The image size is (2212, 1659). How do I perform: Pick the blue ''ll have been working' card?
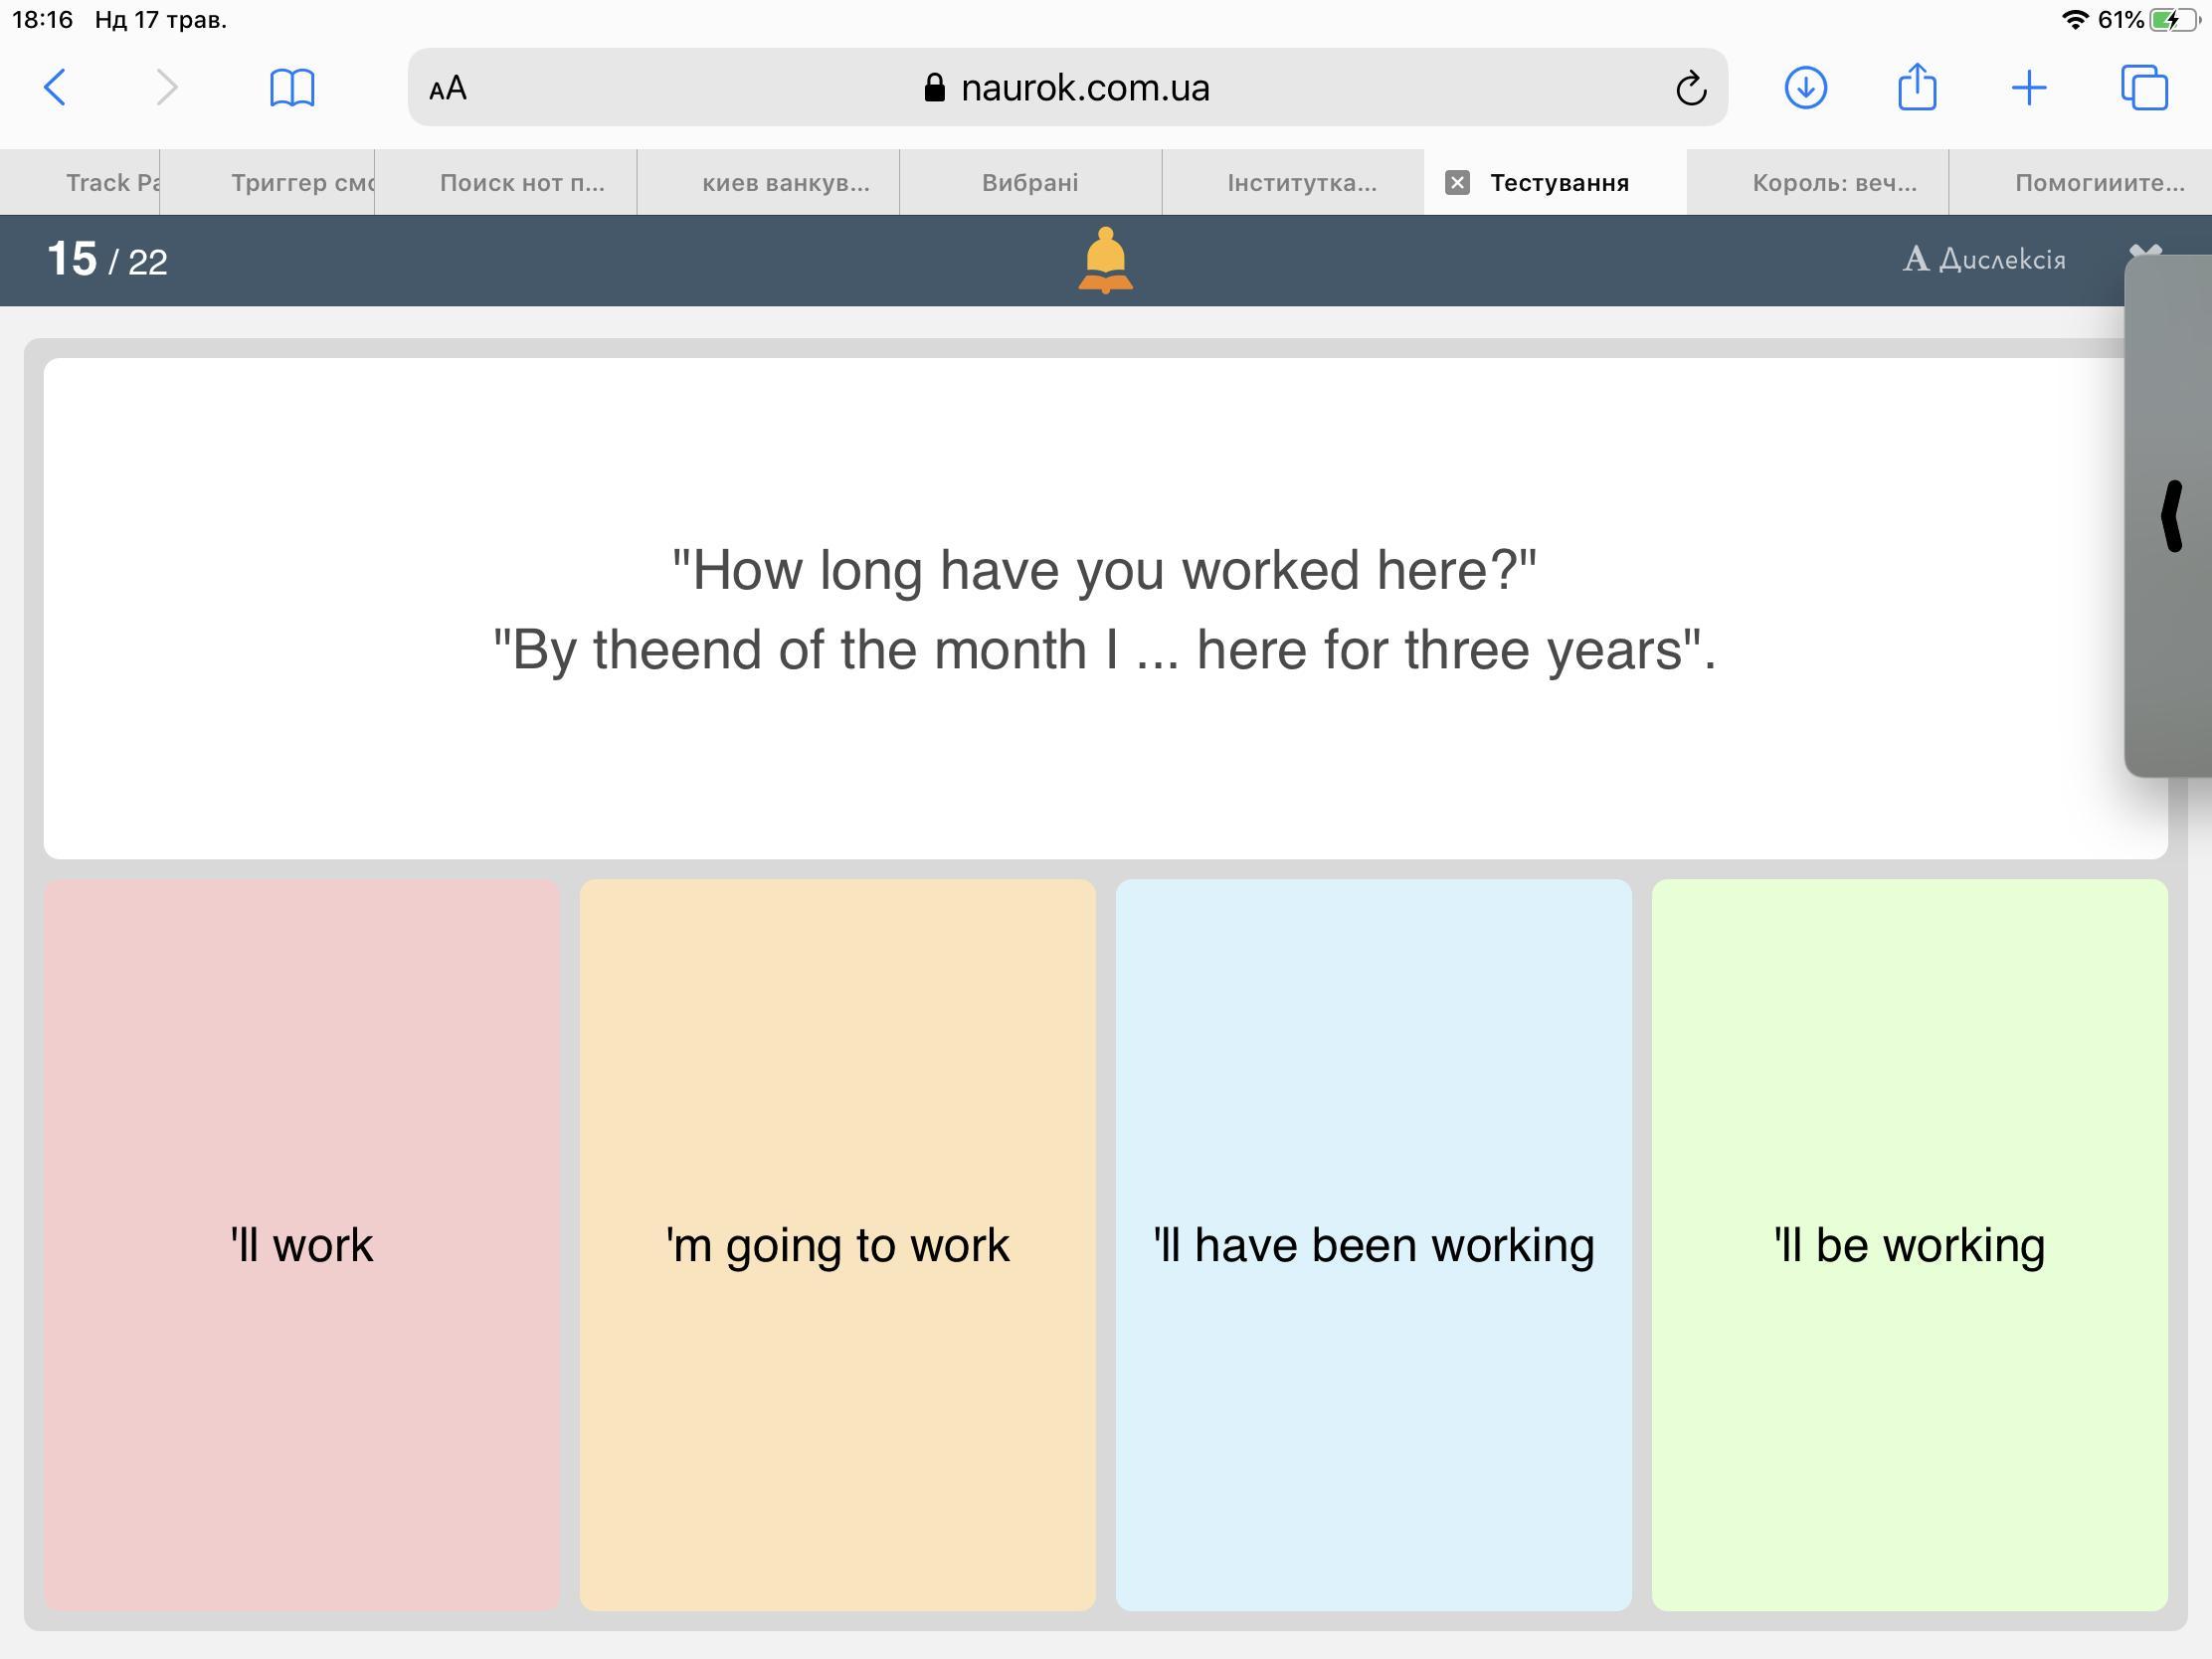[x=1373, y=1244]
